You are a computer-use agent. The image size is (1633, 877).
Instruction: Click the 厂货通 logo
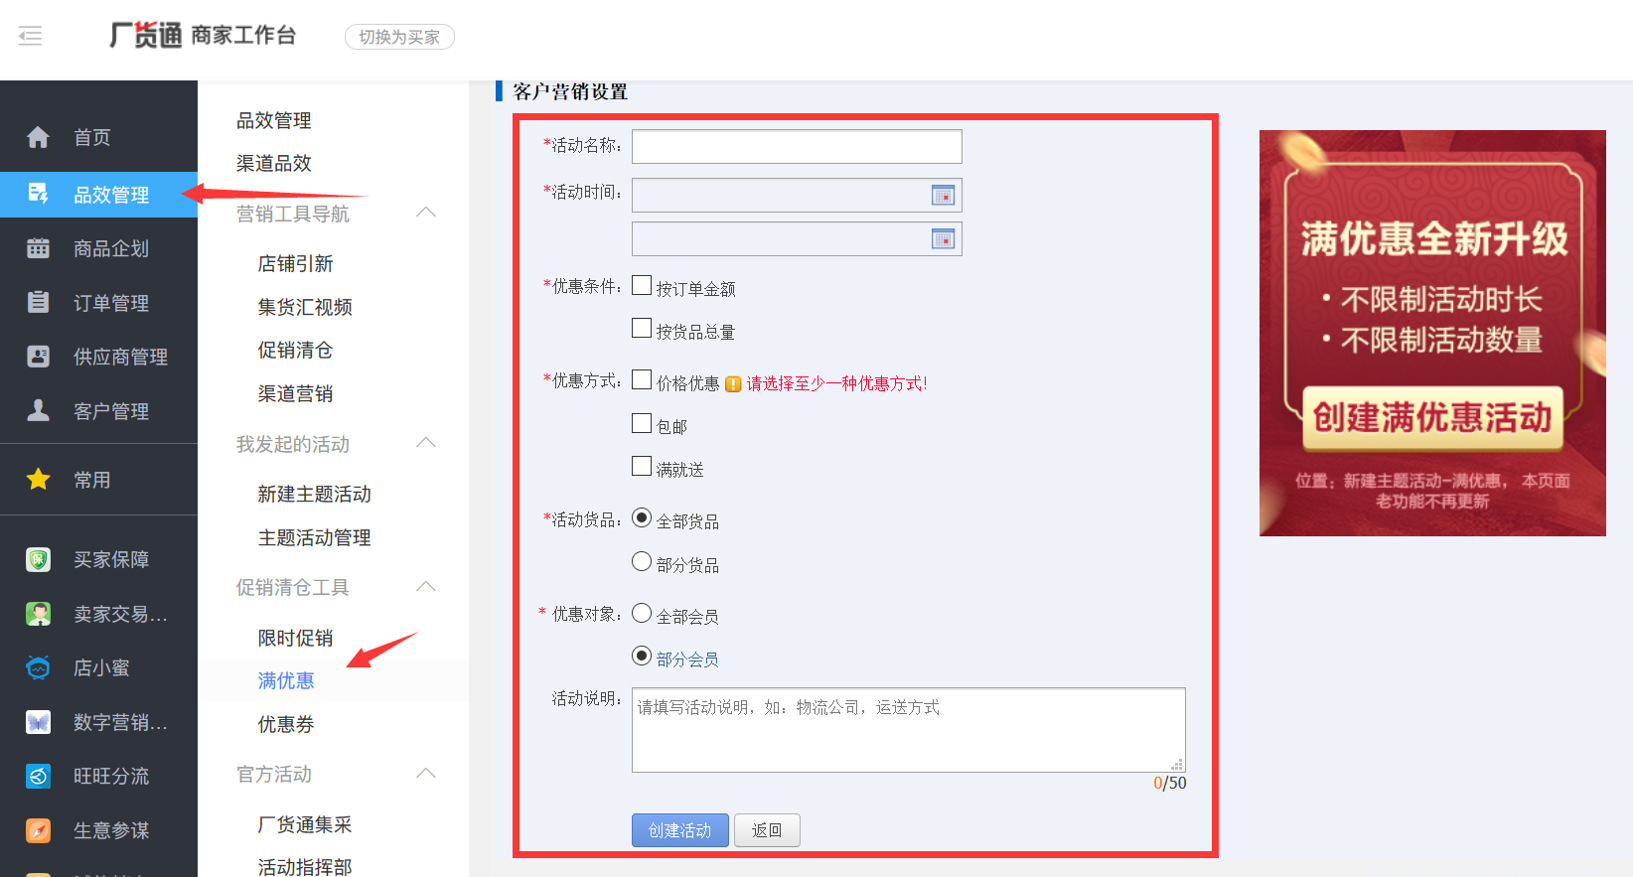point(146,35)
